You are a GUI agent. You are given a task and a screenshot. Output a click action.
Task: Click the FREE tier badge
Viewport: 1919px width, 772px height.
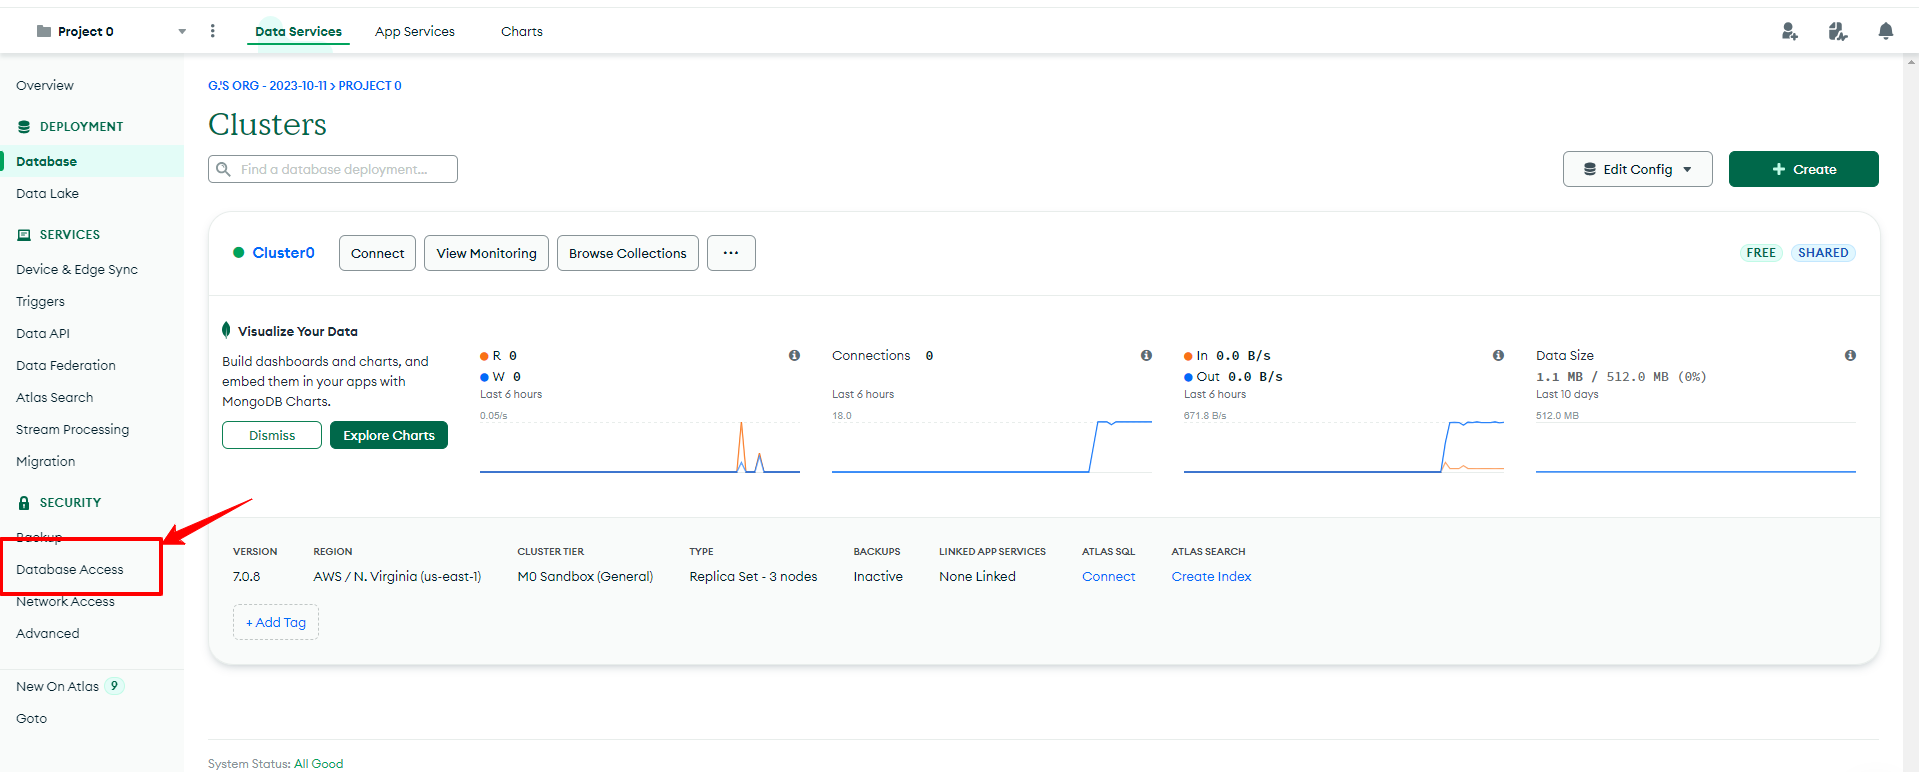1761,253
